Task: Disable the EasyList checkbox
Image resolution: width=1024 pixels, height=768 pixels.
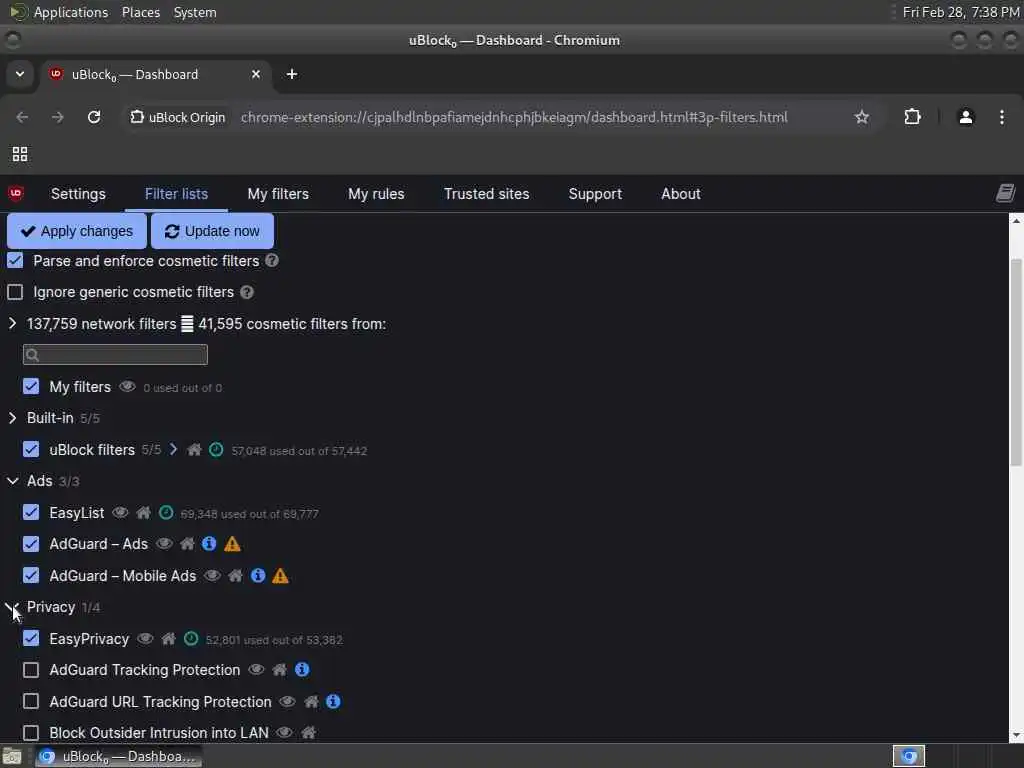Action: [x=31, y=512]
